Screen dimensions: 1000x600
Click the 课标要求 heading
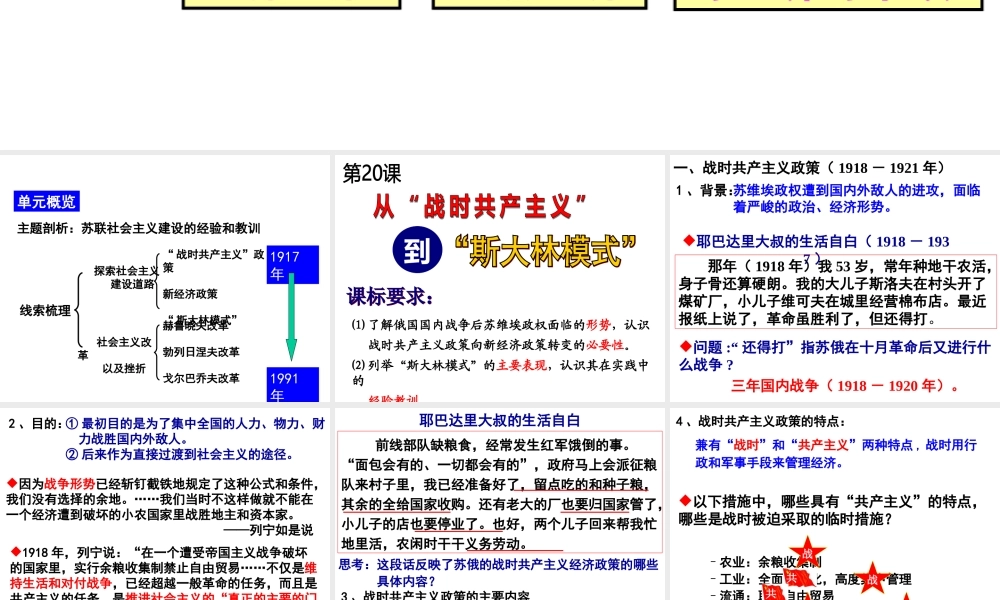tap(390, 296)
